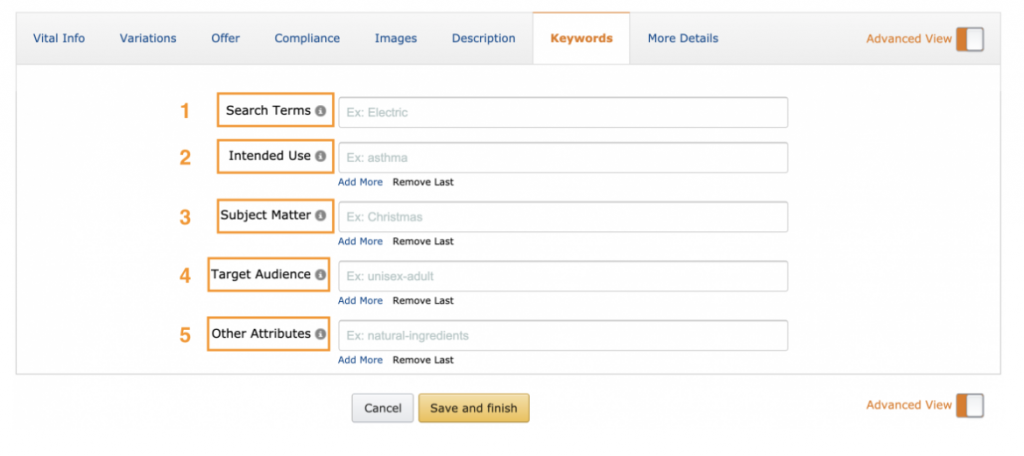Click Add More under Intended Use

click(x=360, y=182)
